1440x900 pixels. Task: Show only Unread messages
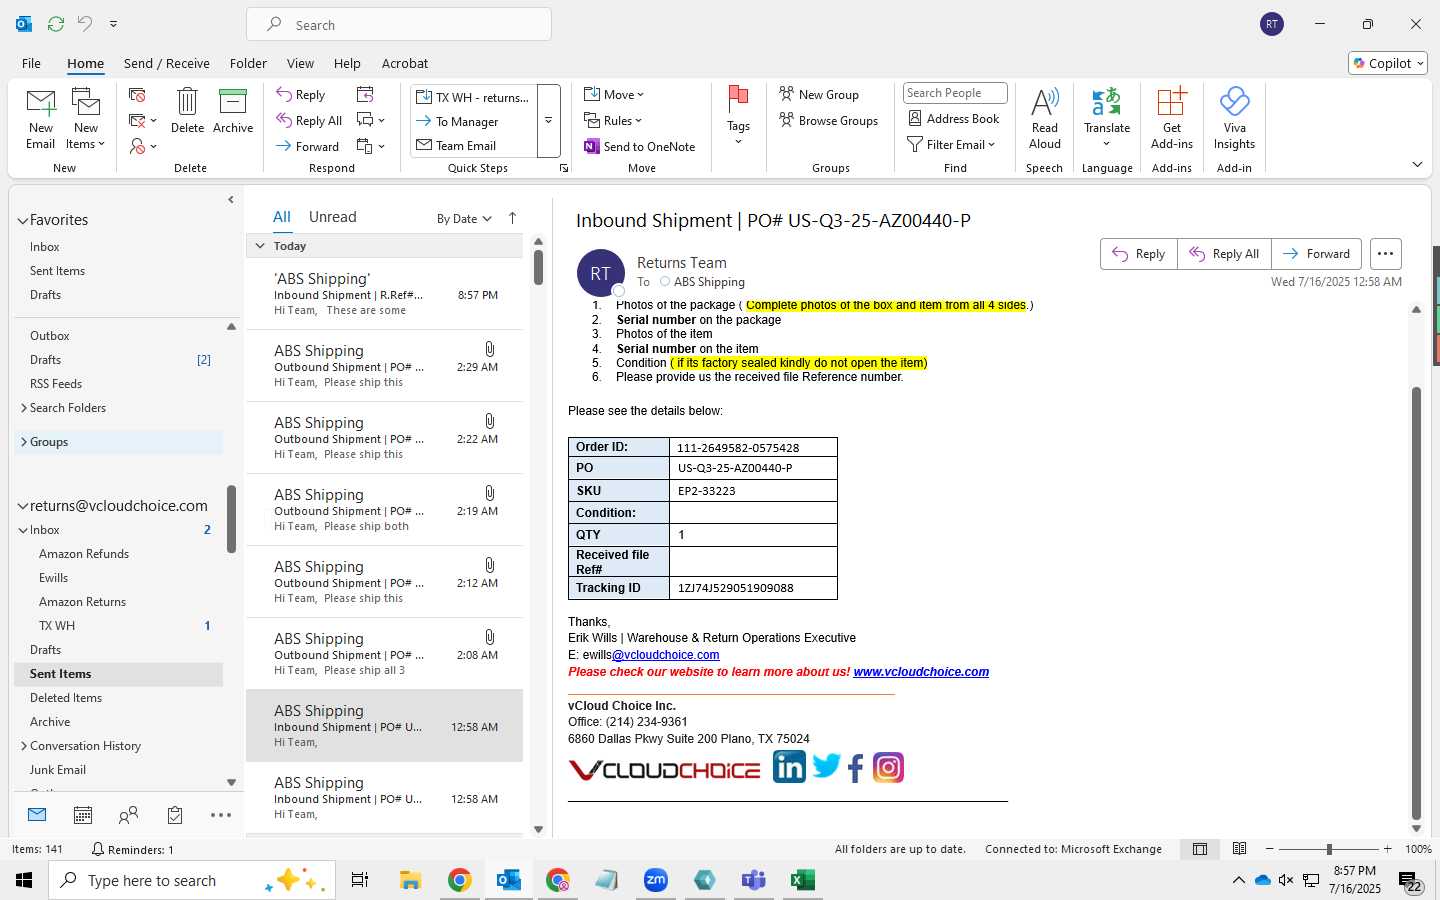[x=333, y=217]
